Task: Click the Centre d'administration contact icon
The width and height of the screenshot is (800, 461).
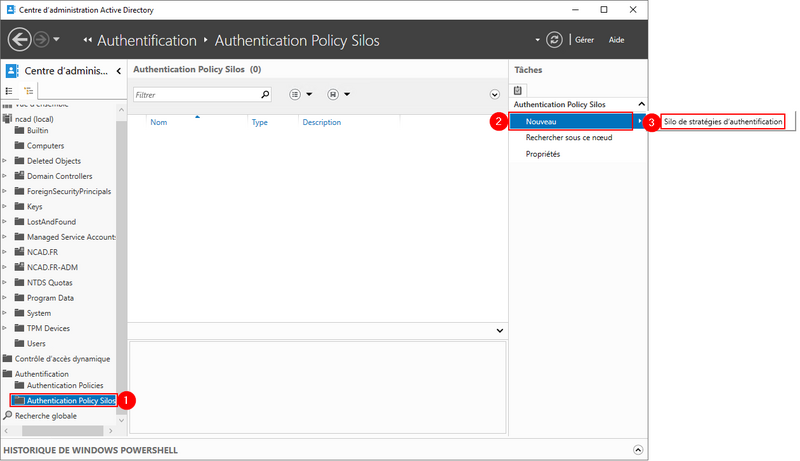Action: point(12,71)
